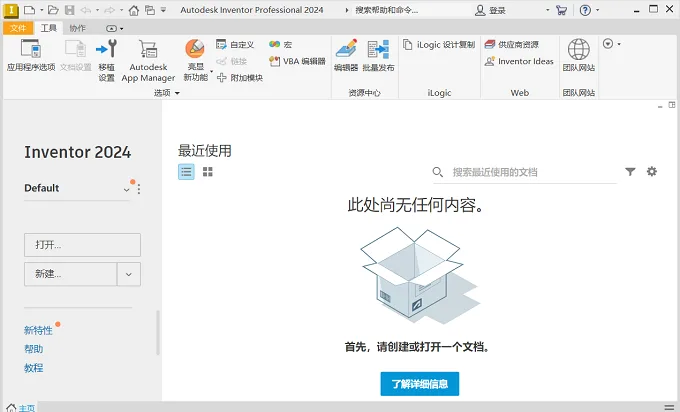Open Inventor Ideas
This screenshot has height=412, width=680.
click(519, 61)
